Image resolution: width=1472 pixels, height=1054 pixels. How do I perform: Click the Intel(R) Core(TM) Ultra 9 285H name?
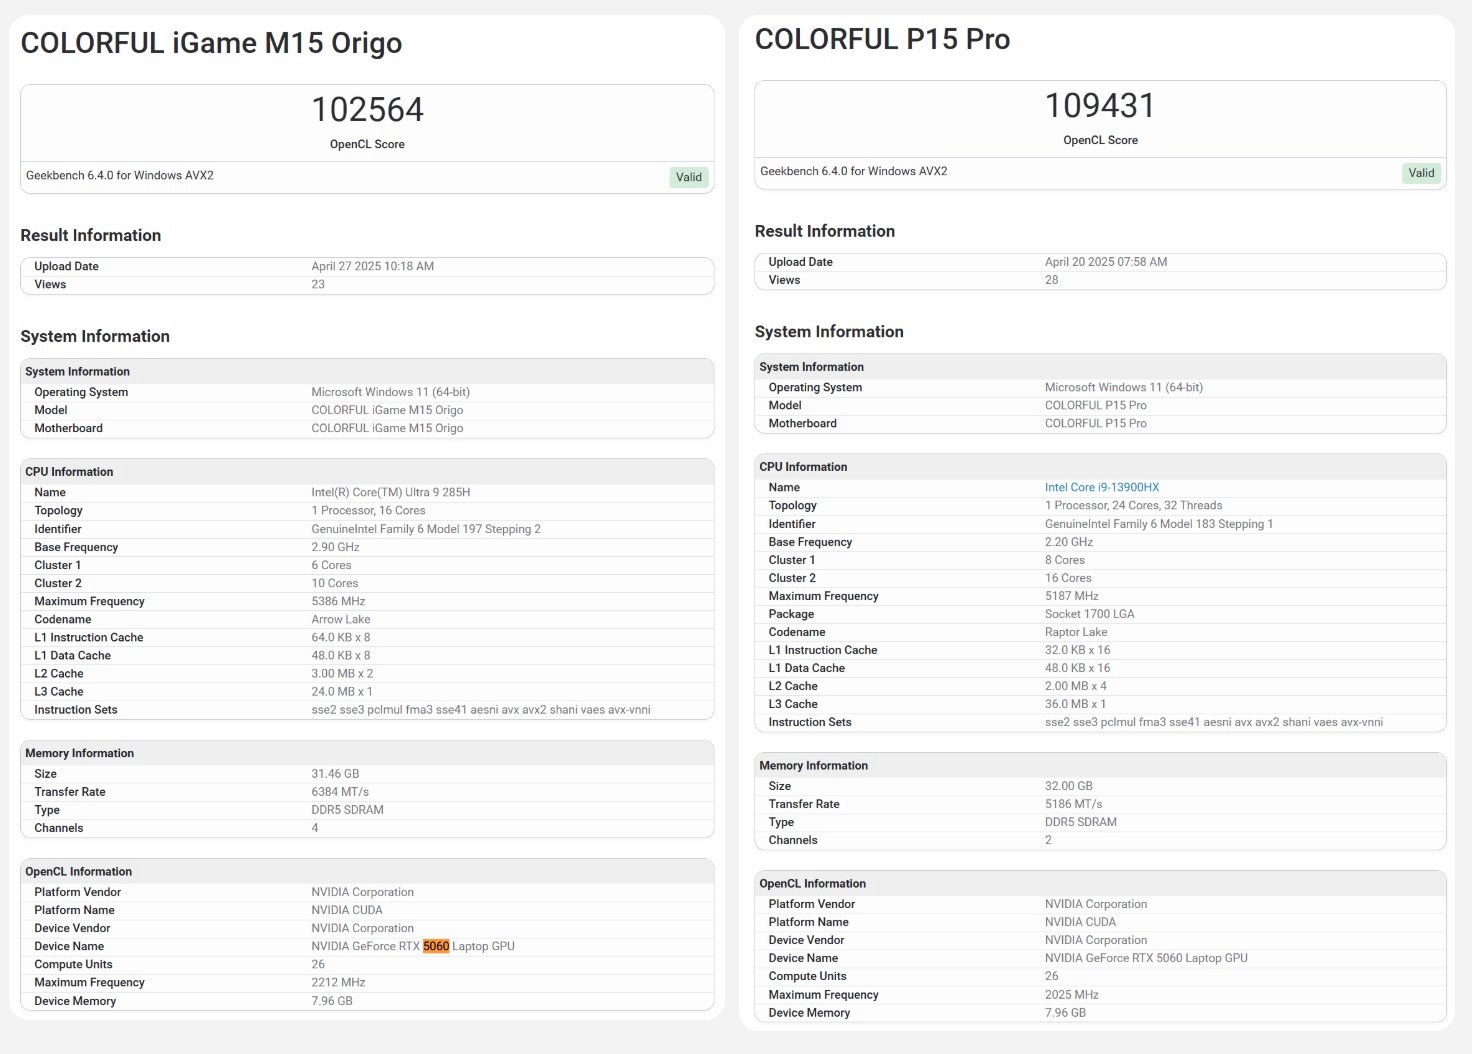coord(390,492)
